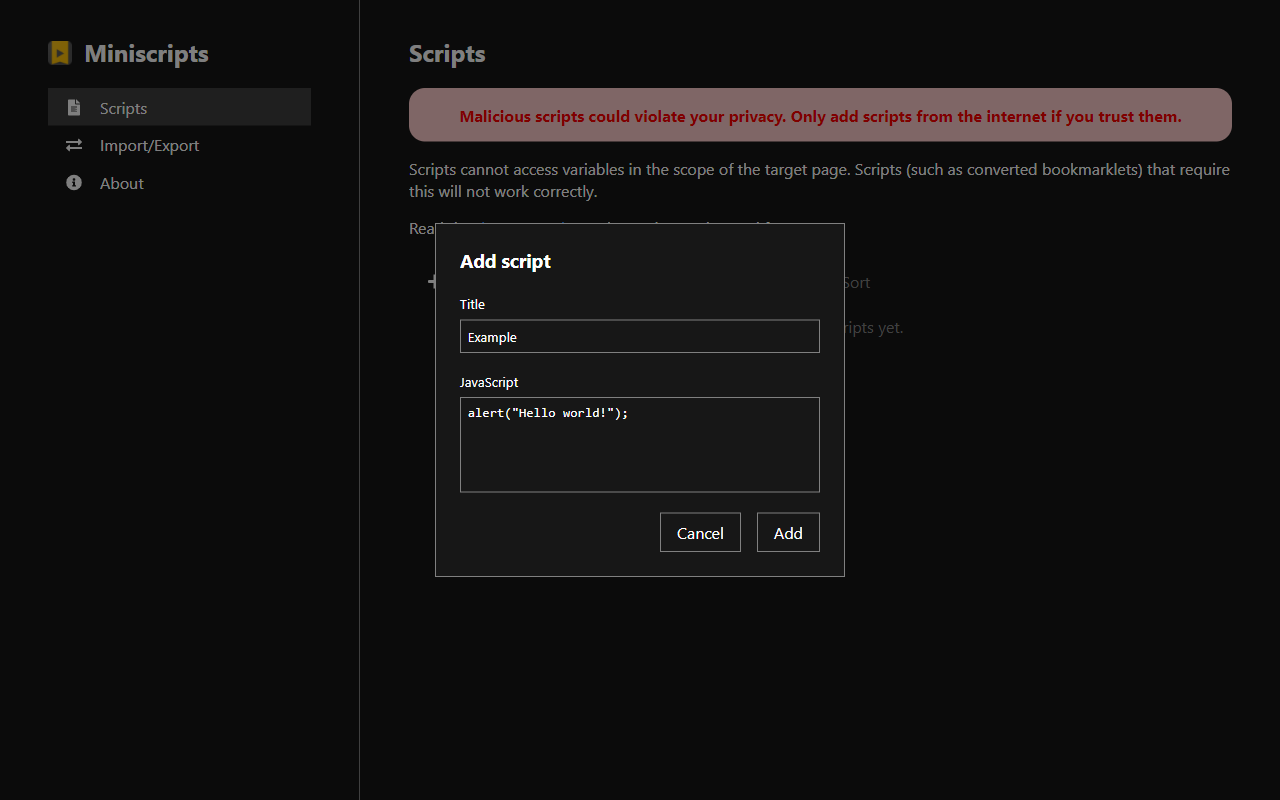Viewport: 1280px width, 800px height.
Task: Click the JavaScript field label
Action: coord(489,382)
